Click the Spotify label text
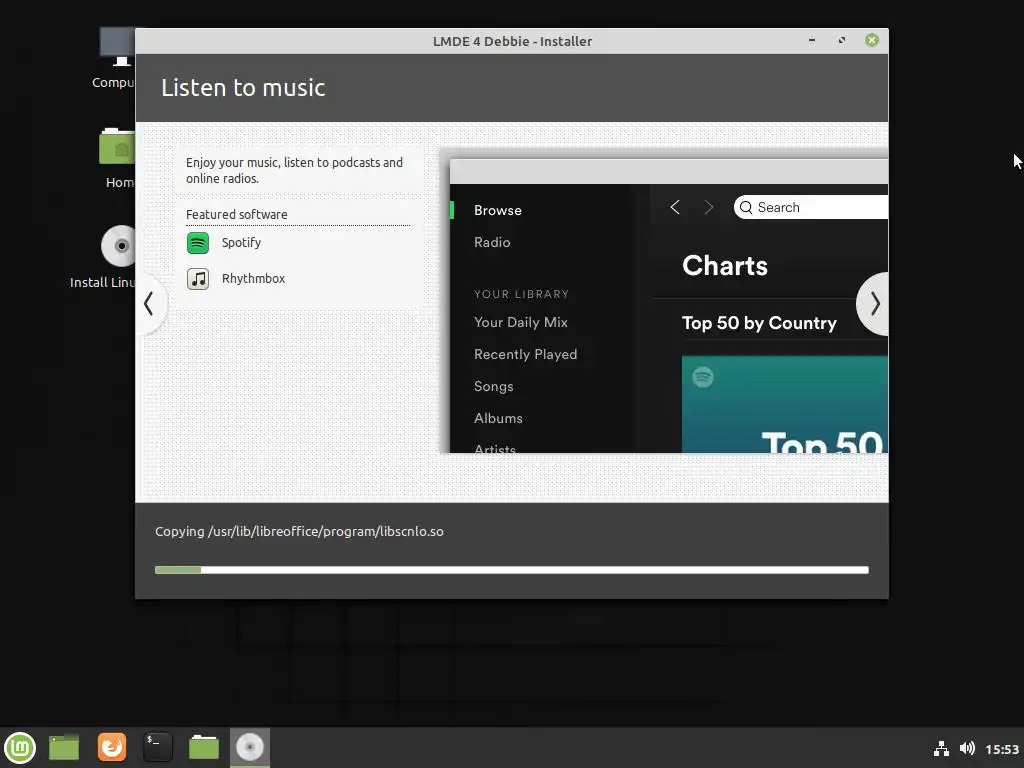This screenshot has width=1024, height=768. [x=241, y=243]
